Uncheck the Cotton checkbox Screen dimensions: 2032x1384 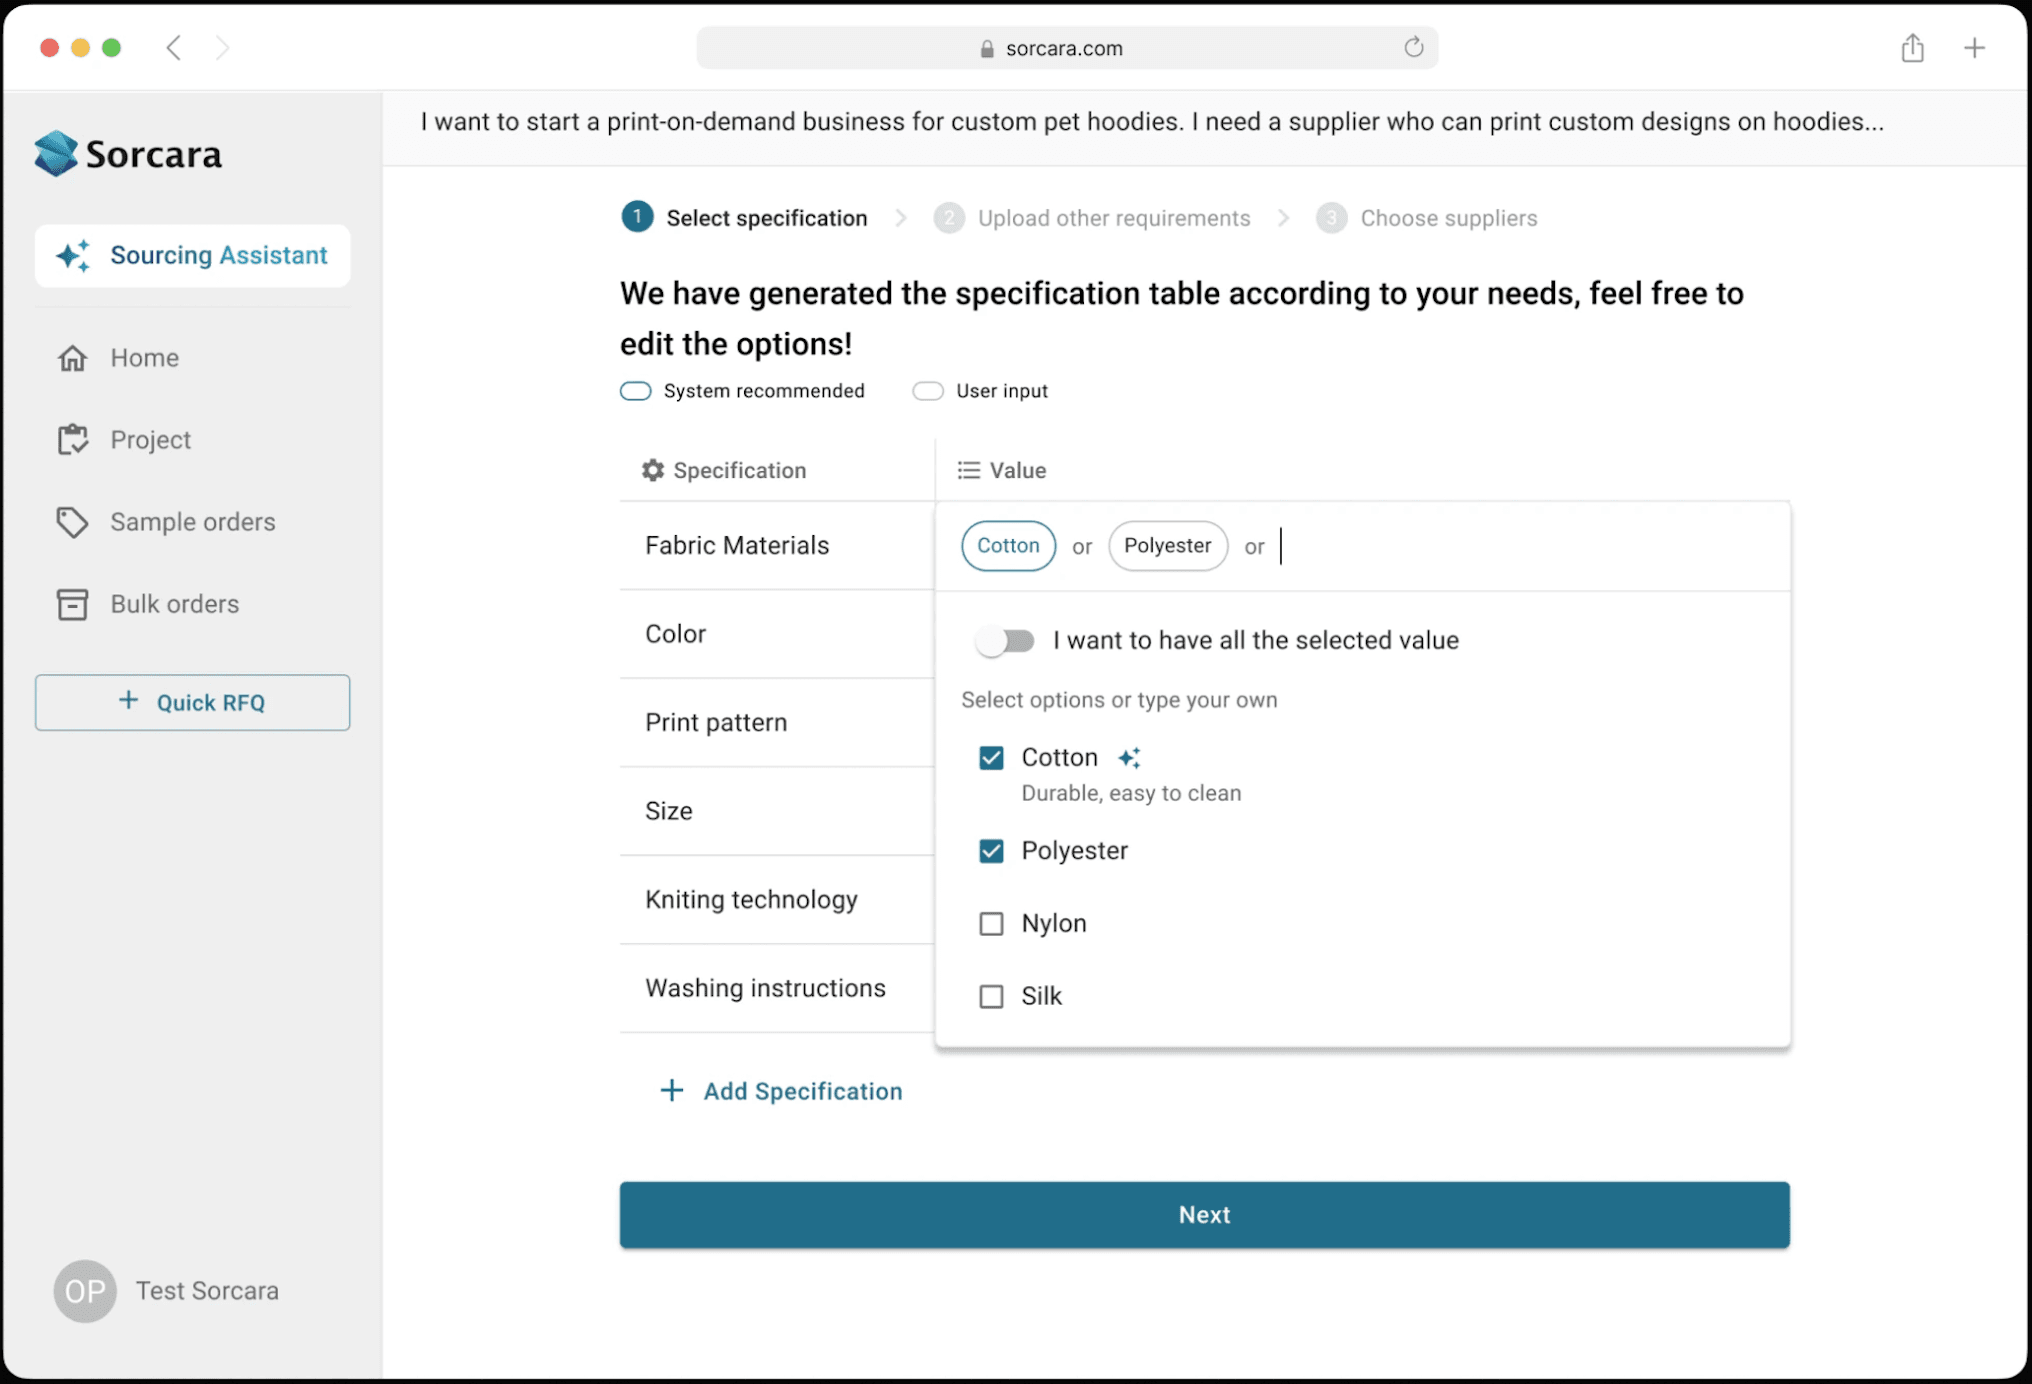(991, 758)
